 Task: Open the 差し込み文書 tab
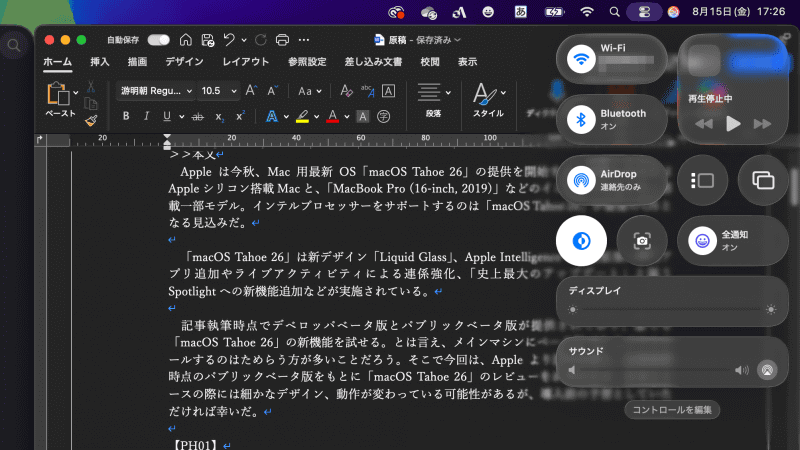click(373, 62)
